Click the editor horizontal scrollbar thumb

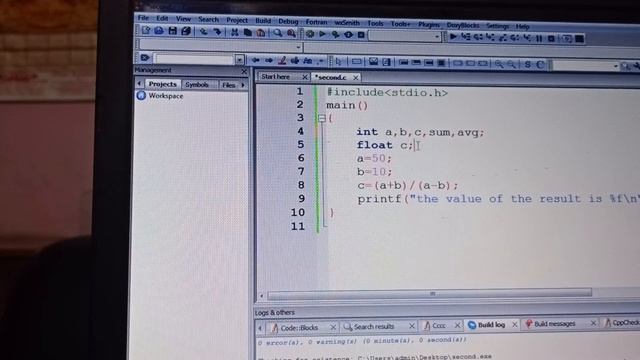coord(430,293)
